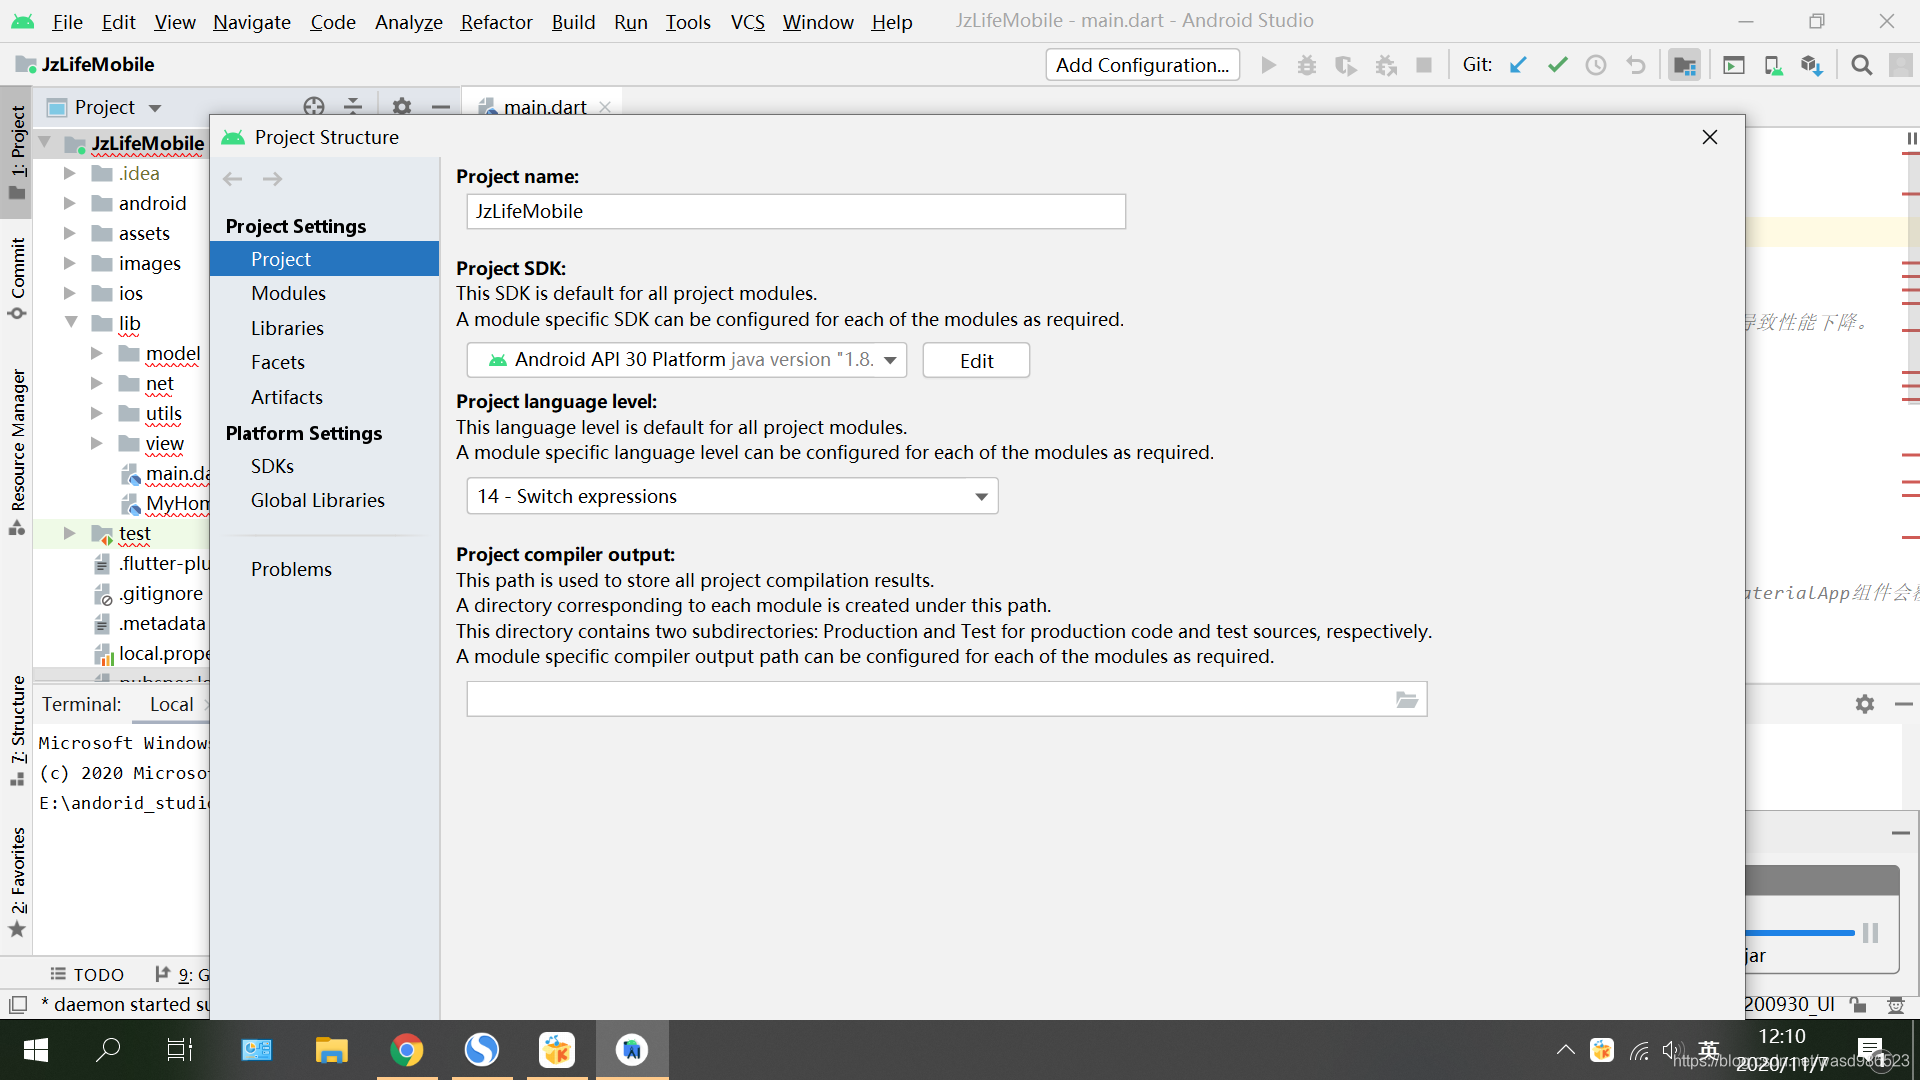Click the Windows Start button

point(36,1050)
